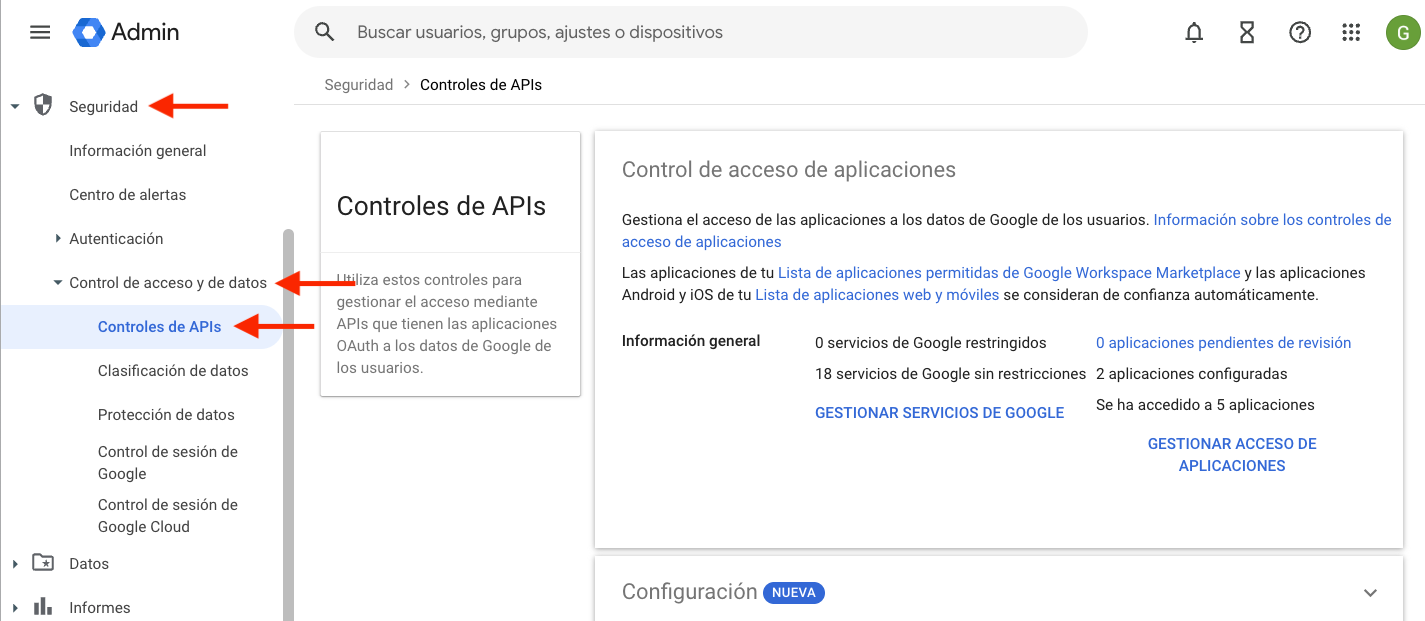The width and height of the screenshot is (1425, 621).
Task: Open the notifications bell
Action: (x=1193, y=32)
